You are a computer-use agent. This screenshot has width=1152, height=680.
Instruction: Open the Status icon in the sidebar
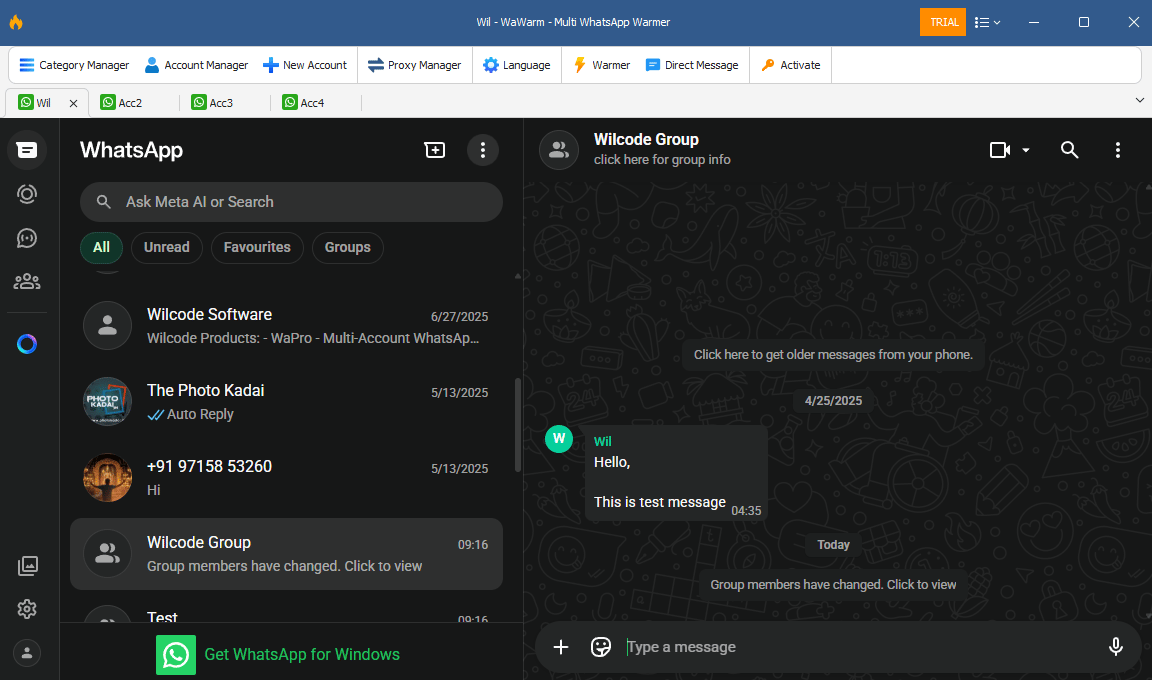tap(27, 194)
